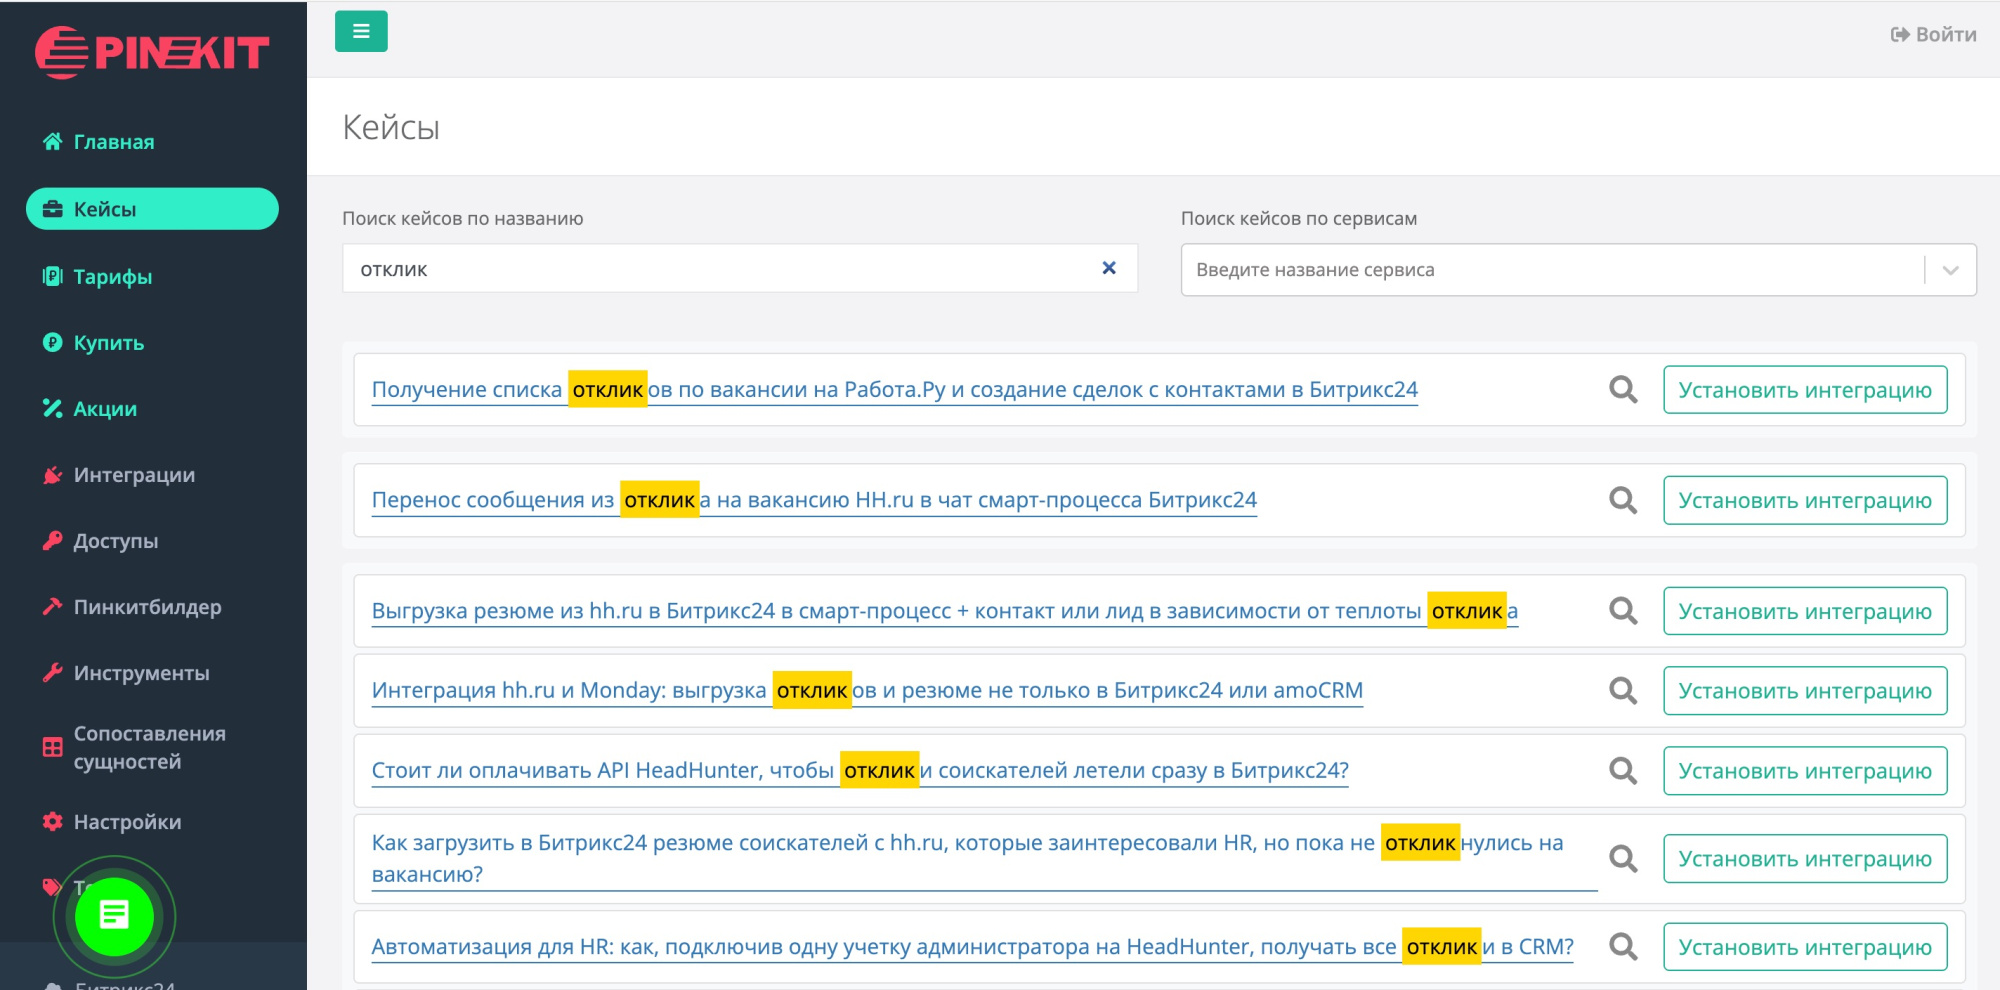This screenshot has height=990, width=2000.
Task: Open the case about transferring HH.ru response messages
Action: click(x=813, y=500)
